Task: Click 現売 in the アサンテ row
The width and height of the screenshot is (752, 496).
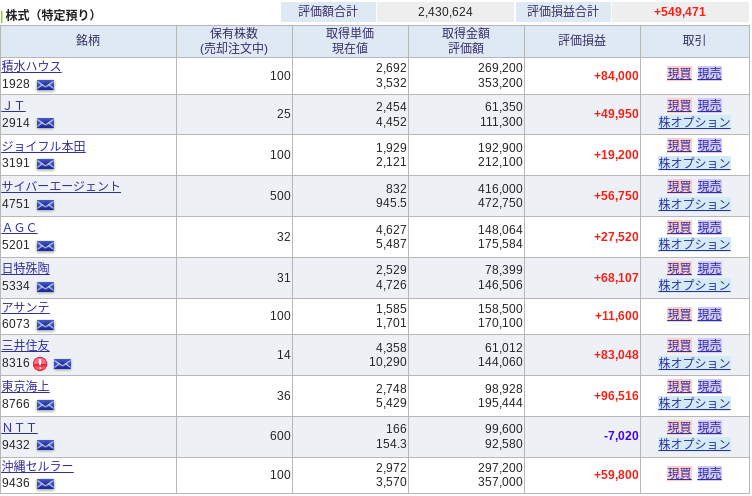Action: (x=709, y=315)
